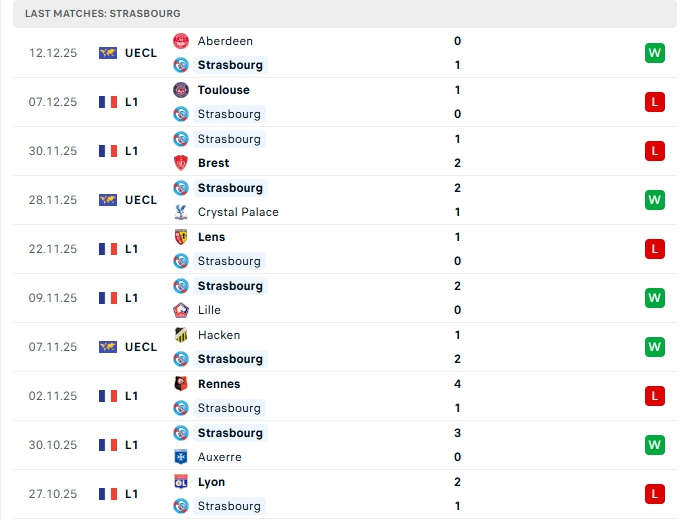Click the Lyon club crest icon
This screenshot has width=688, height=520.
tap(181, 482)
